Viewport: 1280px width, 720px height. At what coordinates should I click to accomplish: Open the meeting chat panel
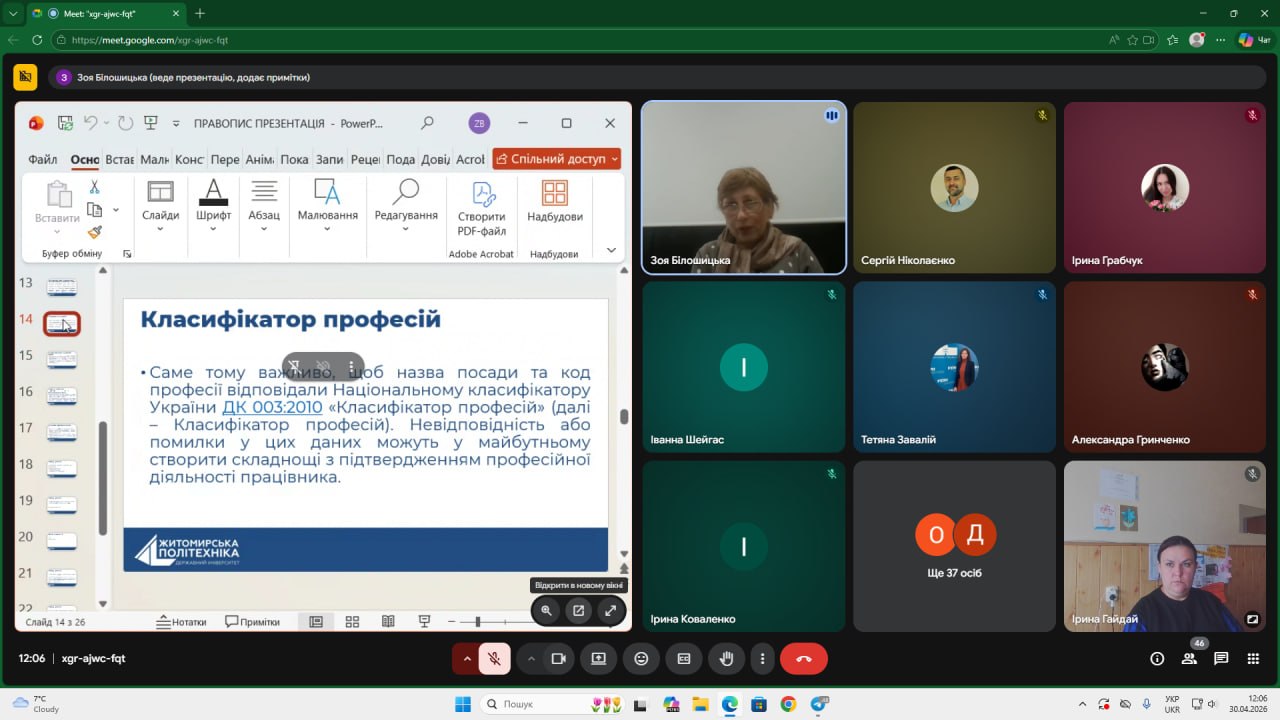pyautogui.click(x=1221, y=659)
